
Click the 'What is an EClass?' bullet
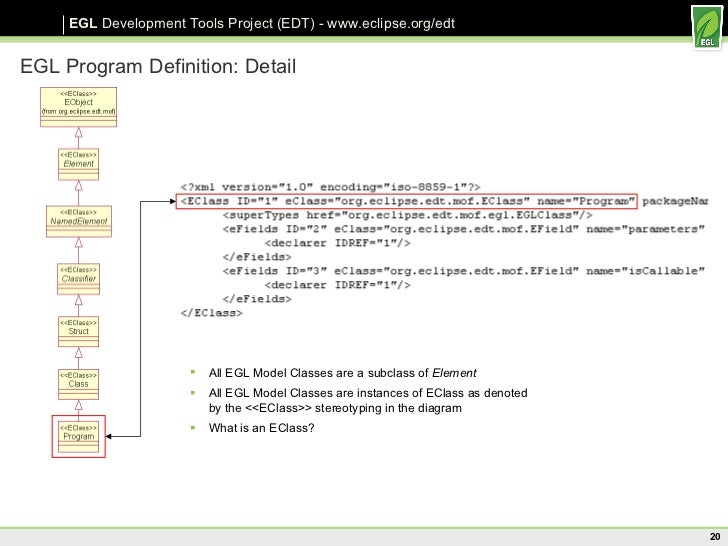[x=261, y=428]
